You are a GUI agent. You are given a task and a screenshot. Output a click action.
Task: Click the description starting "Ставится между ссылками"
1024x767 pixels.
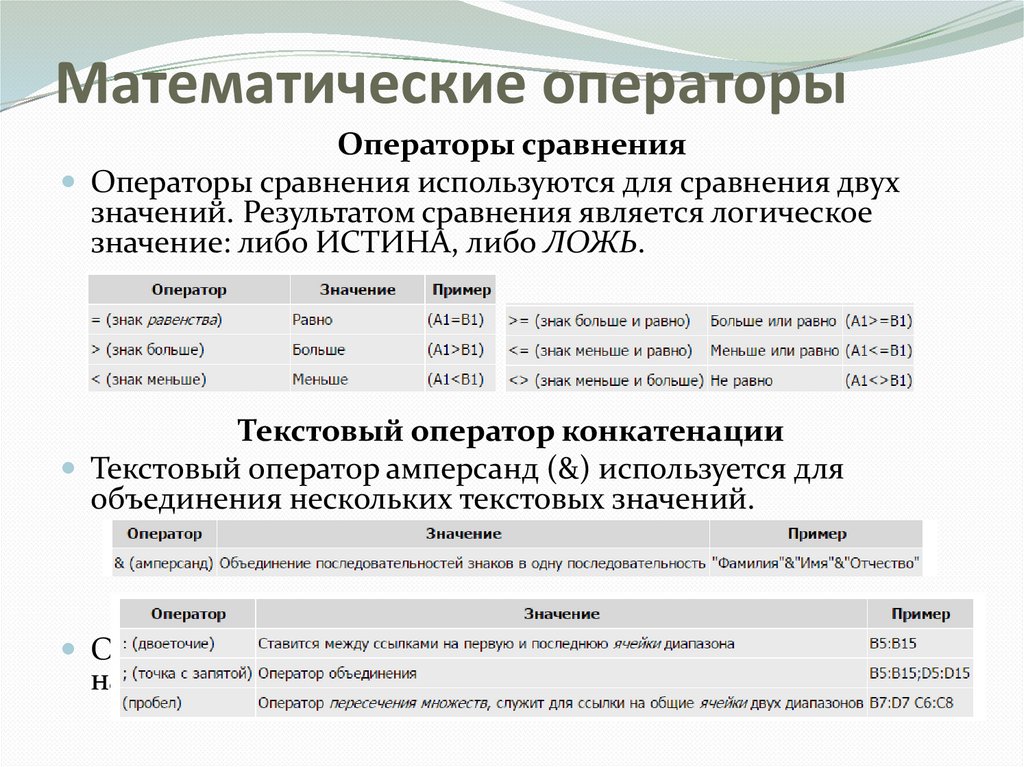click(x=561, y=644)
